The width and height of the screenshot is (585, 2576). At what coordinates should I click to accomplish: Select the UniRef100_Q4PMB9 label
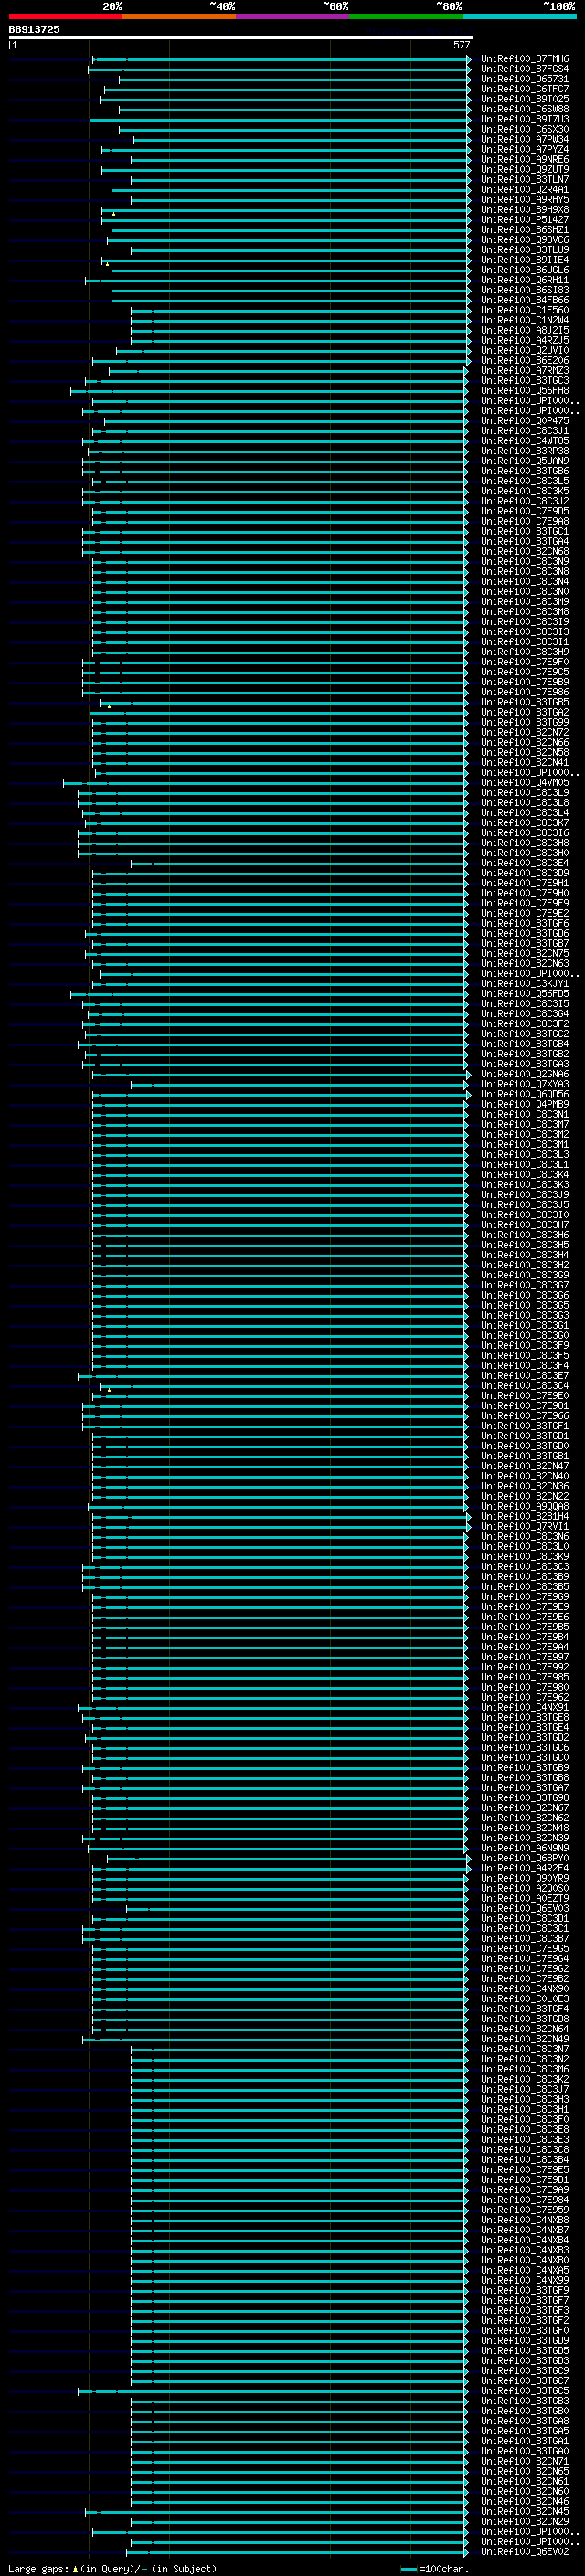pyautogui.click(x=525, y=1104)
